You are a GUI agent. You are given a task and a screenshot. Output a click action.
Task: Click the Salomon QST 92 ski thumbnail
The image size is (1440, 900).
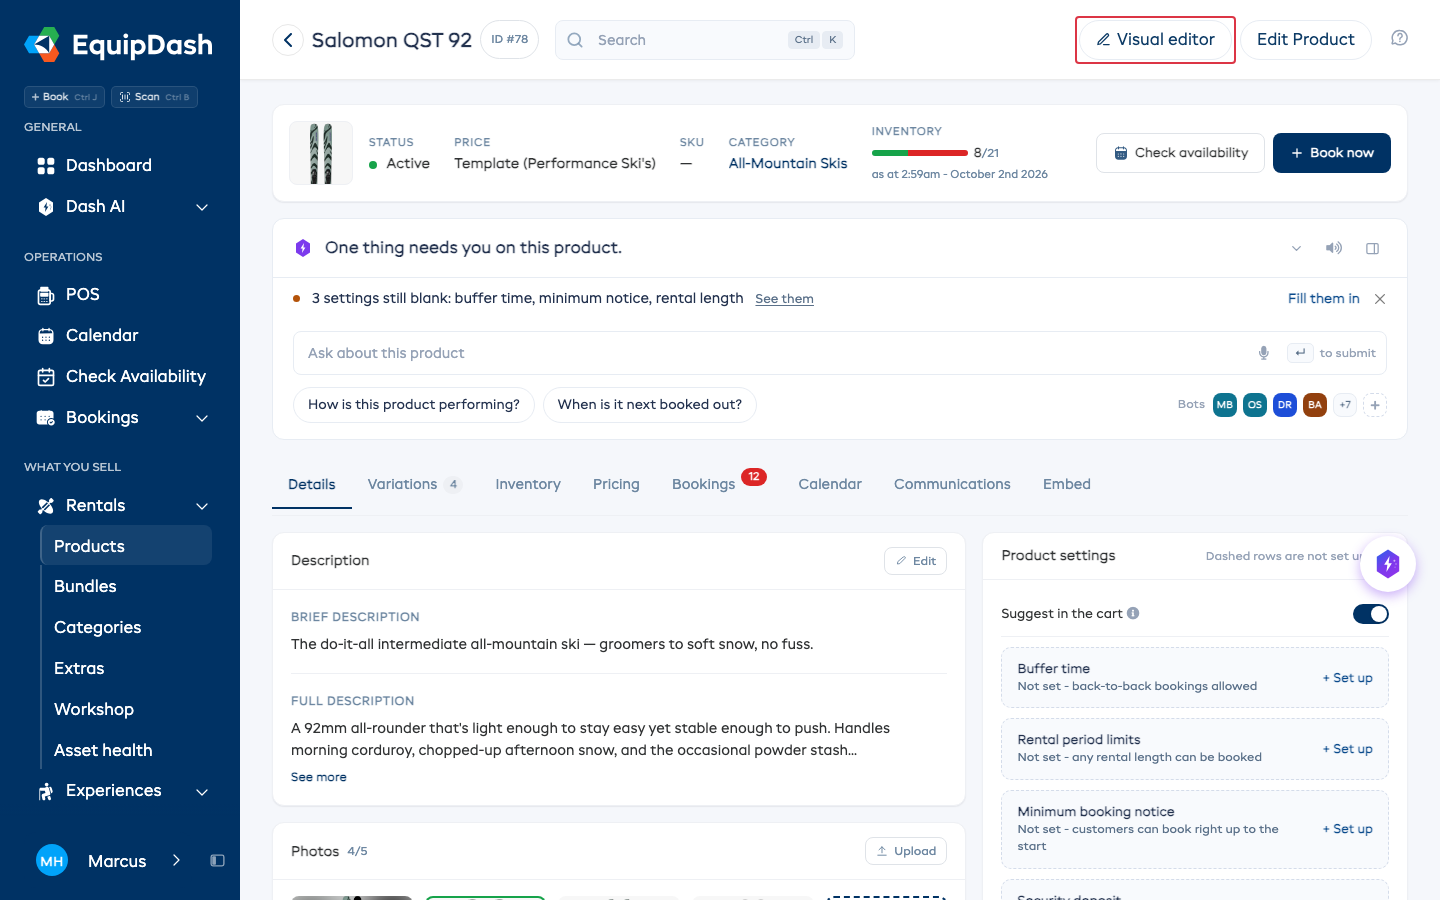pyautogui.click(x=321, y=153)
